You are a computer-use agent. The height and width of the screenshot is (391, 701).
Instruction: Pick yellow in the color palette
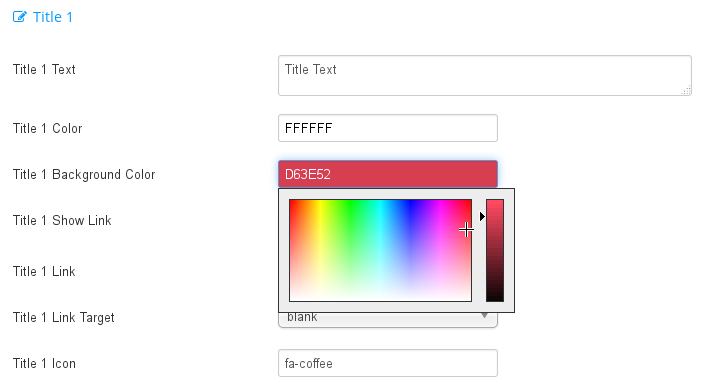pyautogui.click(x=320, y=210)
